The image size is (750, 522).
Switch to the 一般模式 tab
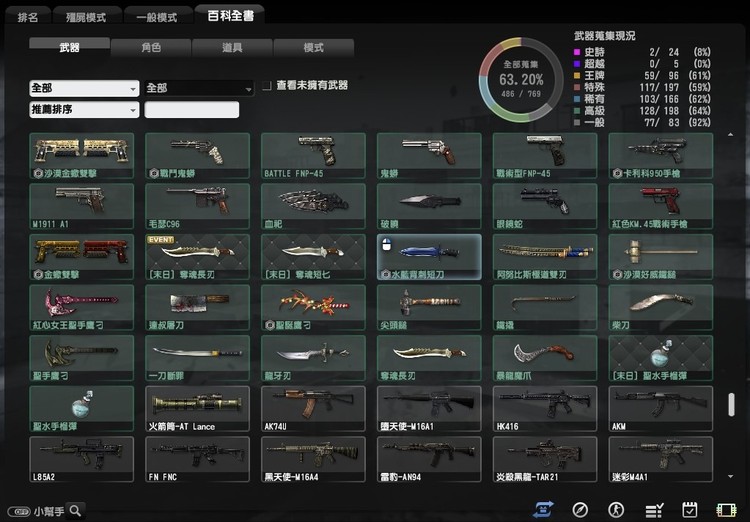tap(157, 17)
